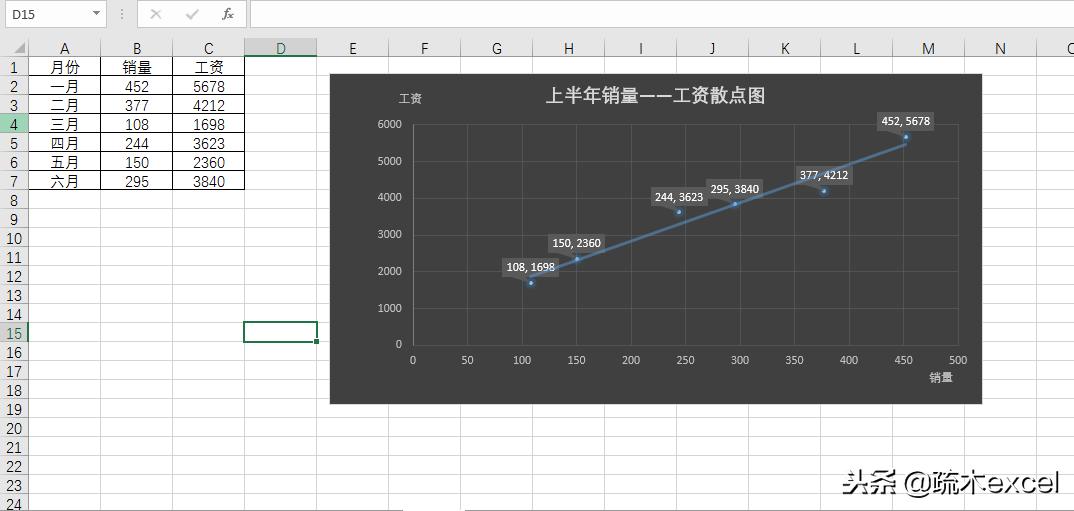
Task: Click the Enter checkmark formula bar icon
Action: (192, 14)
